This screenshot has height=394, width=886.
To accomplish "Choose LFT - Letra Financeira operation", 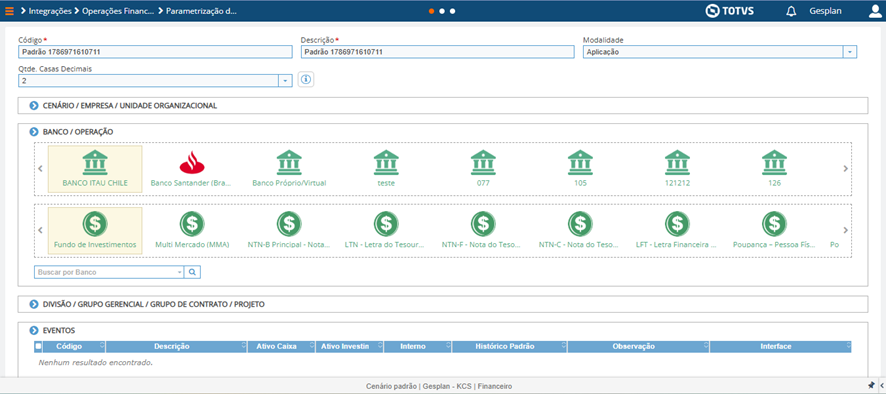I will click(x=677, y=231).
